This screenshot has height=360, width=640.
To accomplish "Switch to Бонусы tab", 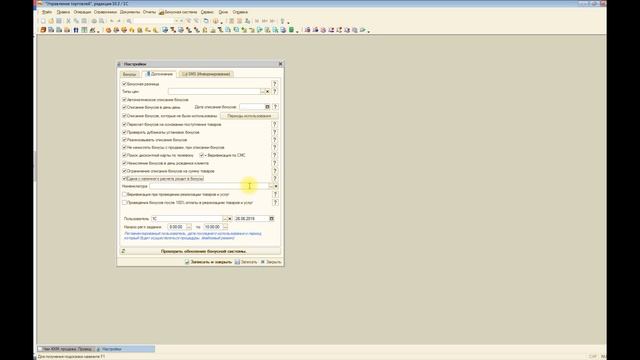I will tap(129, 74).
